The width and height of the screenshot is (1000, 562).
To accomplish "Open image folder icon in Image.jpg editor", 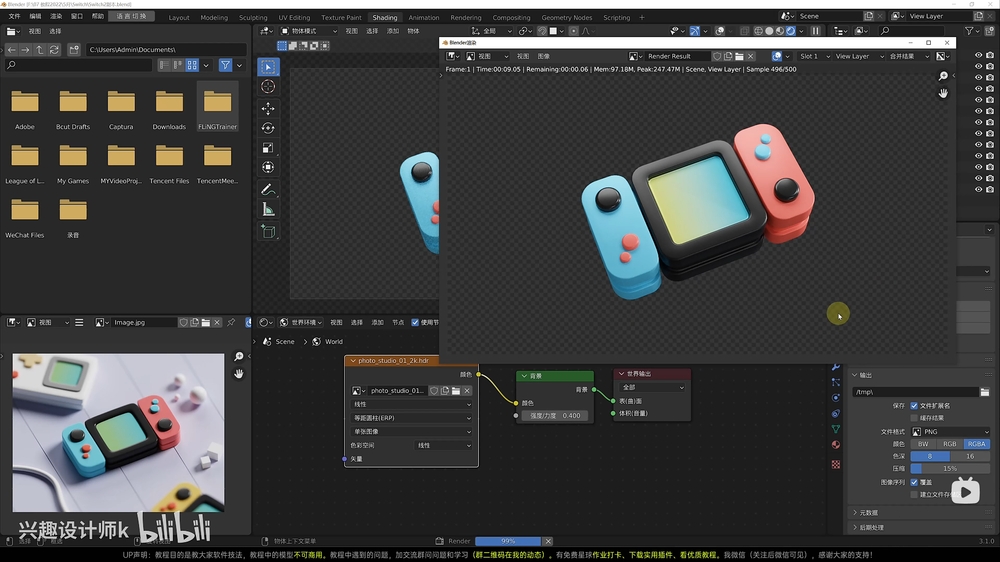I will [x=206, y=323].
